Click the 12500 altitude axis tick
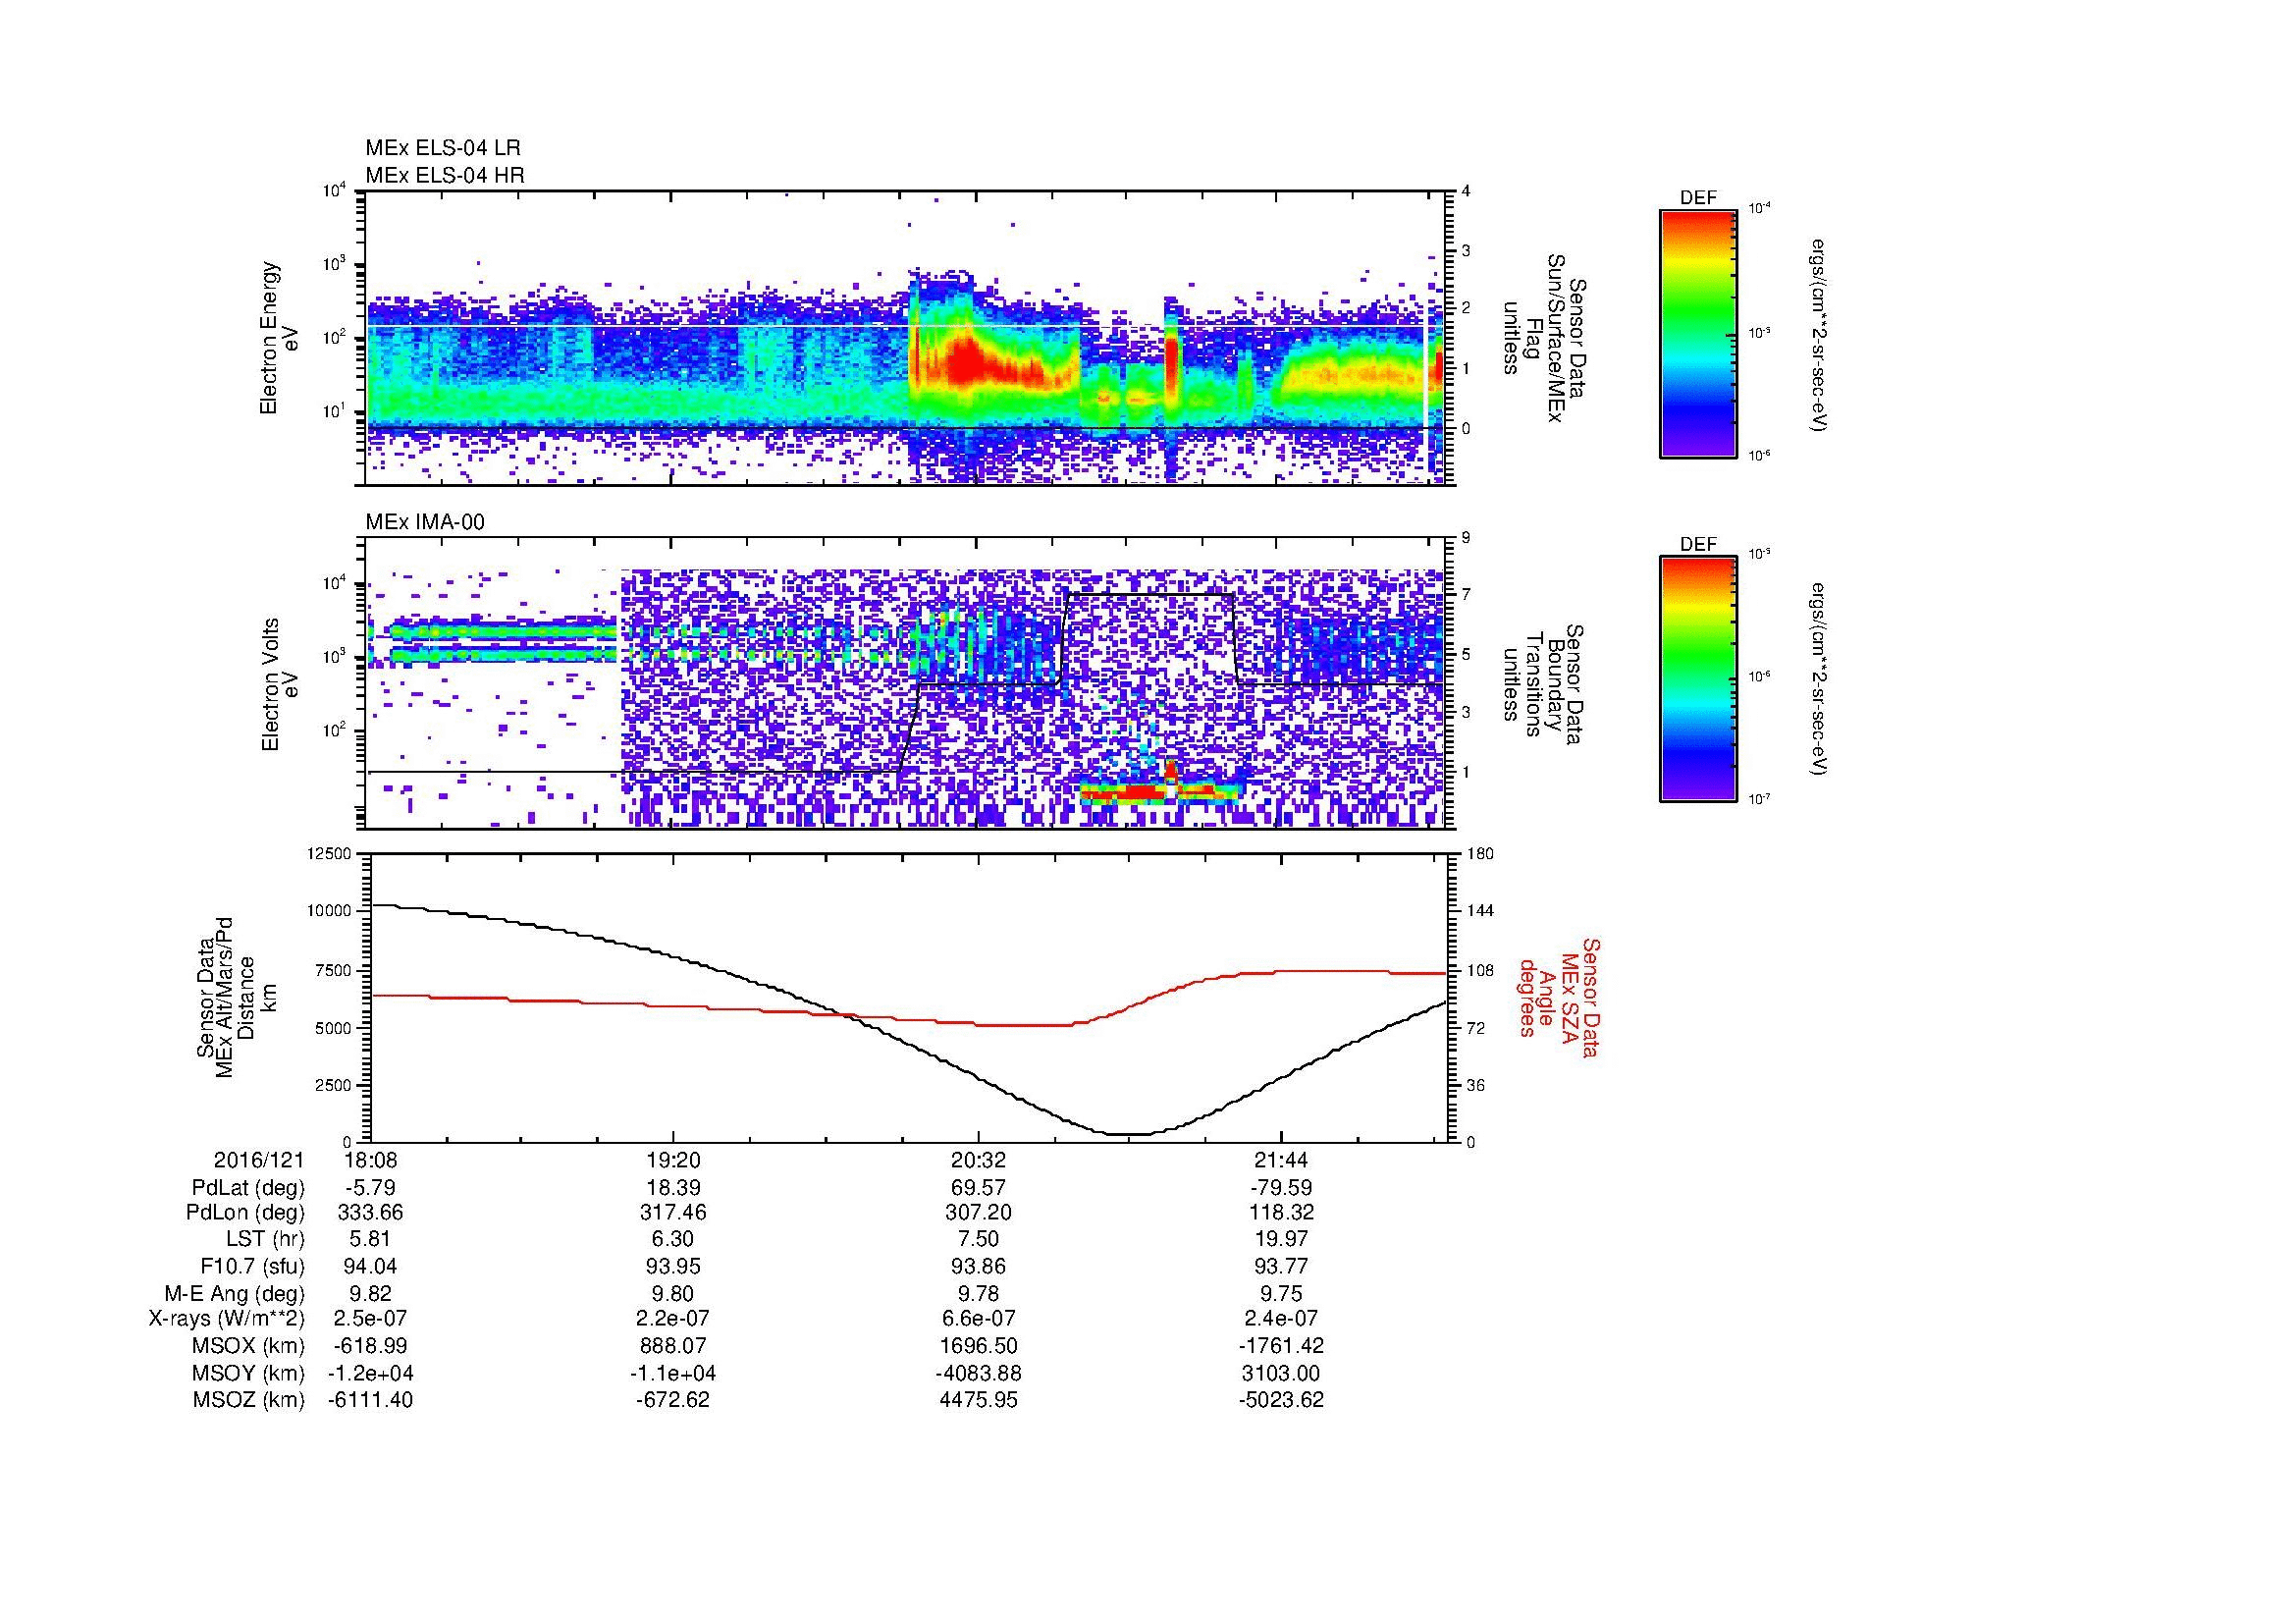This screenshot has height=1623, width=2296. coord(331,853)
